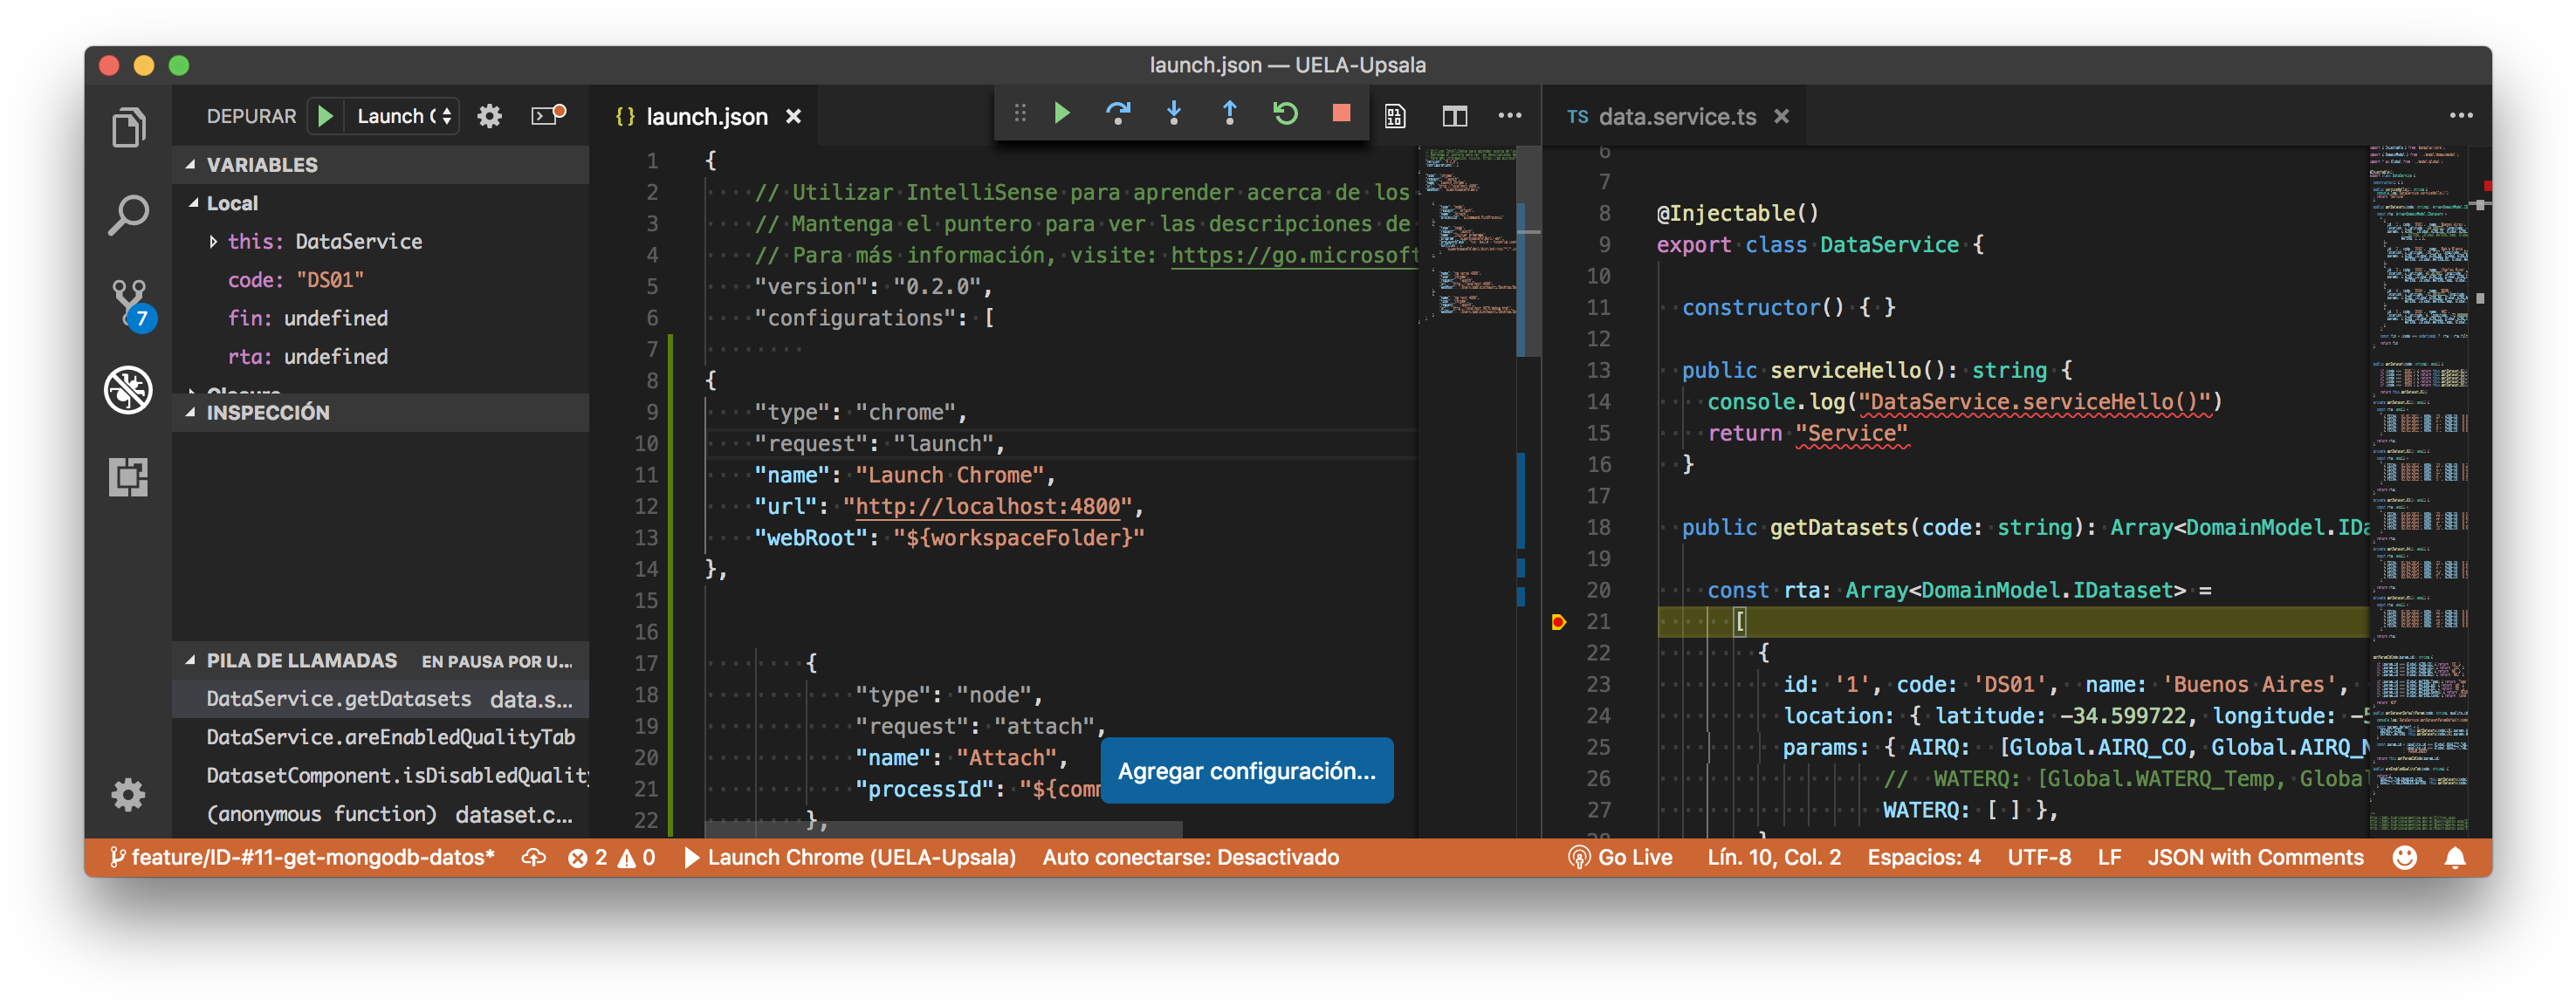Collapse the PILA DE LLAMADAS section
This screenshot has width=2576, height=1006.
point(380,661)
